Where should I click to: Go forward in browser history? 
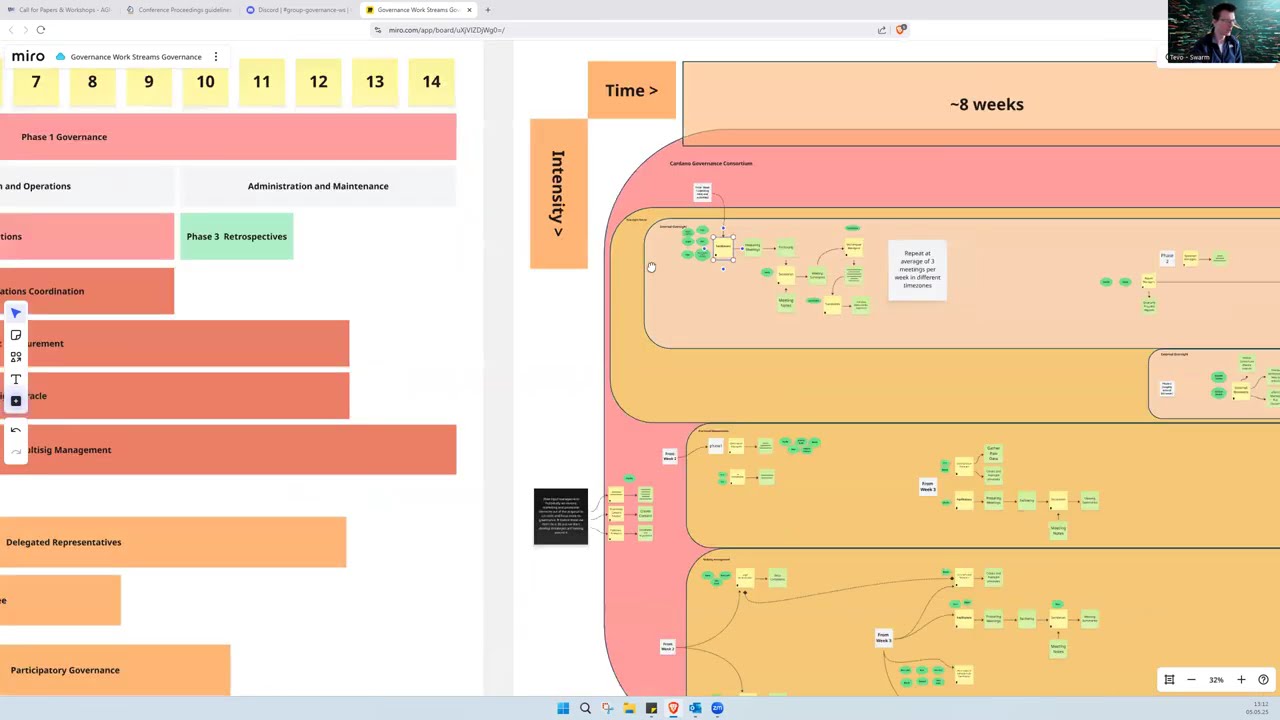pyautogui.click(x=25, y=30)
